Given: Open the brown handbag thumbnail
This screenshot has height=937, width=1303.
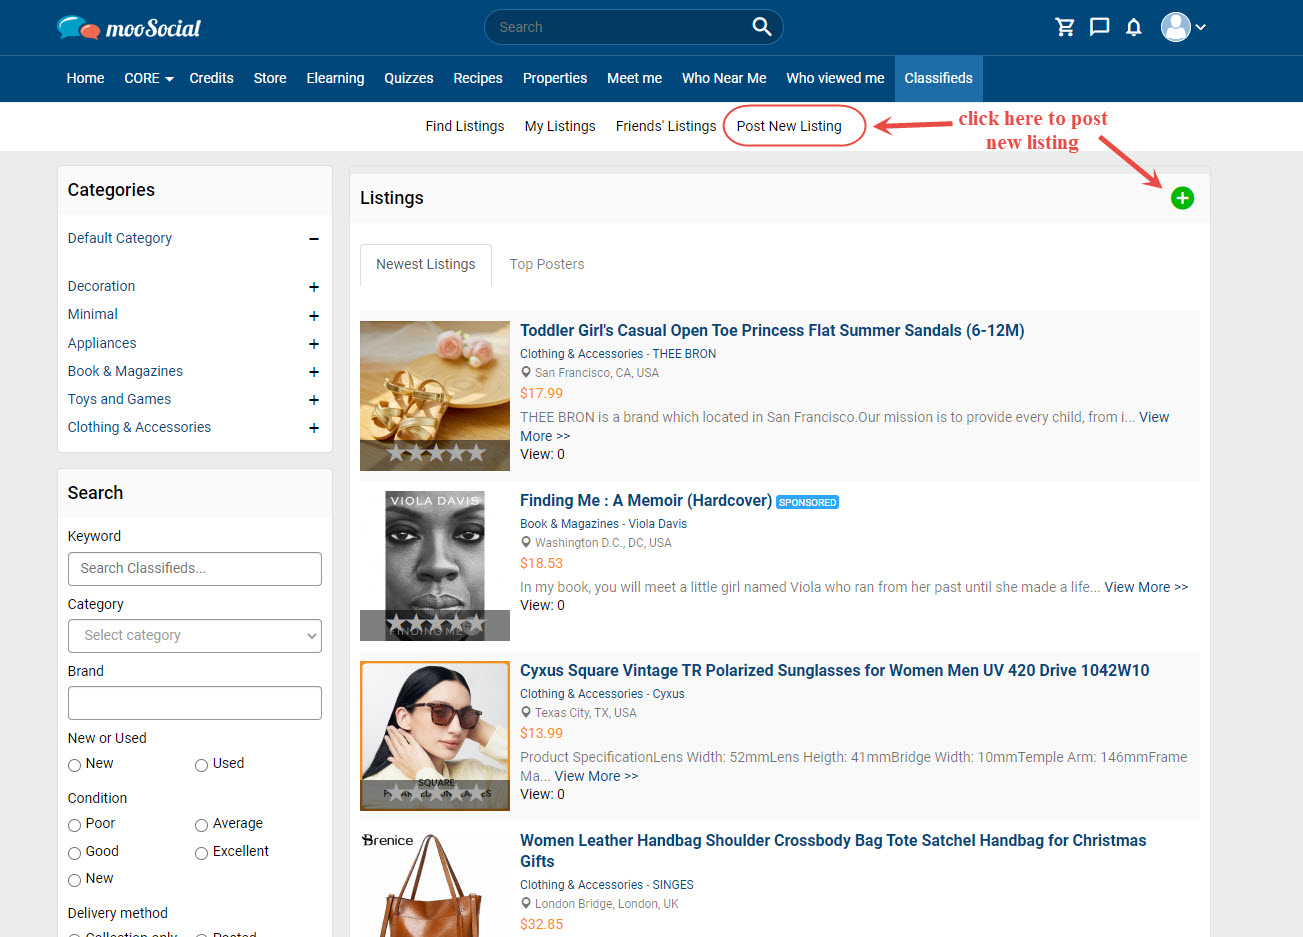Looking at the screenshot, I should pyautogui.click(x=435, y=884).
